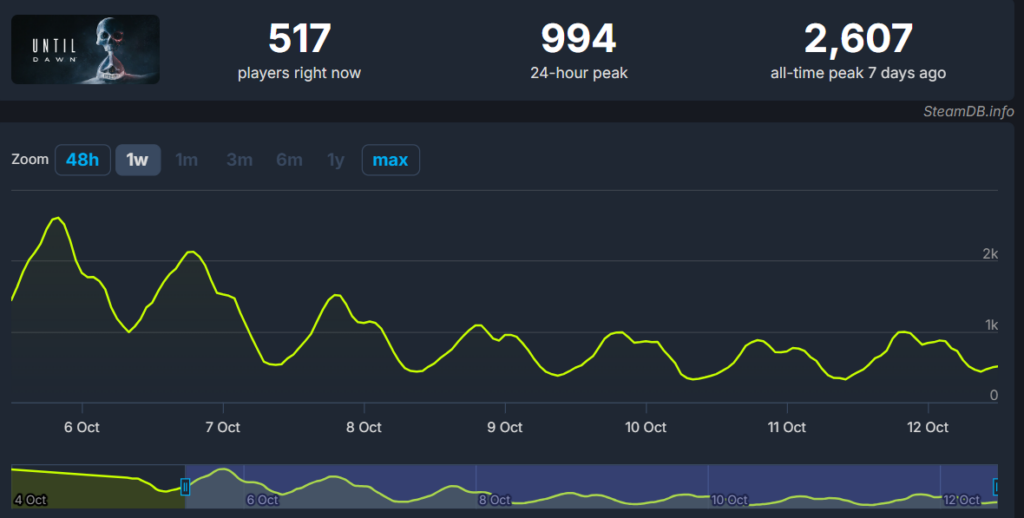This screenshot has height=518, width=1024.
Task: Click the right navigator range handle
Action: pos(996,486)
